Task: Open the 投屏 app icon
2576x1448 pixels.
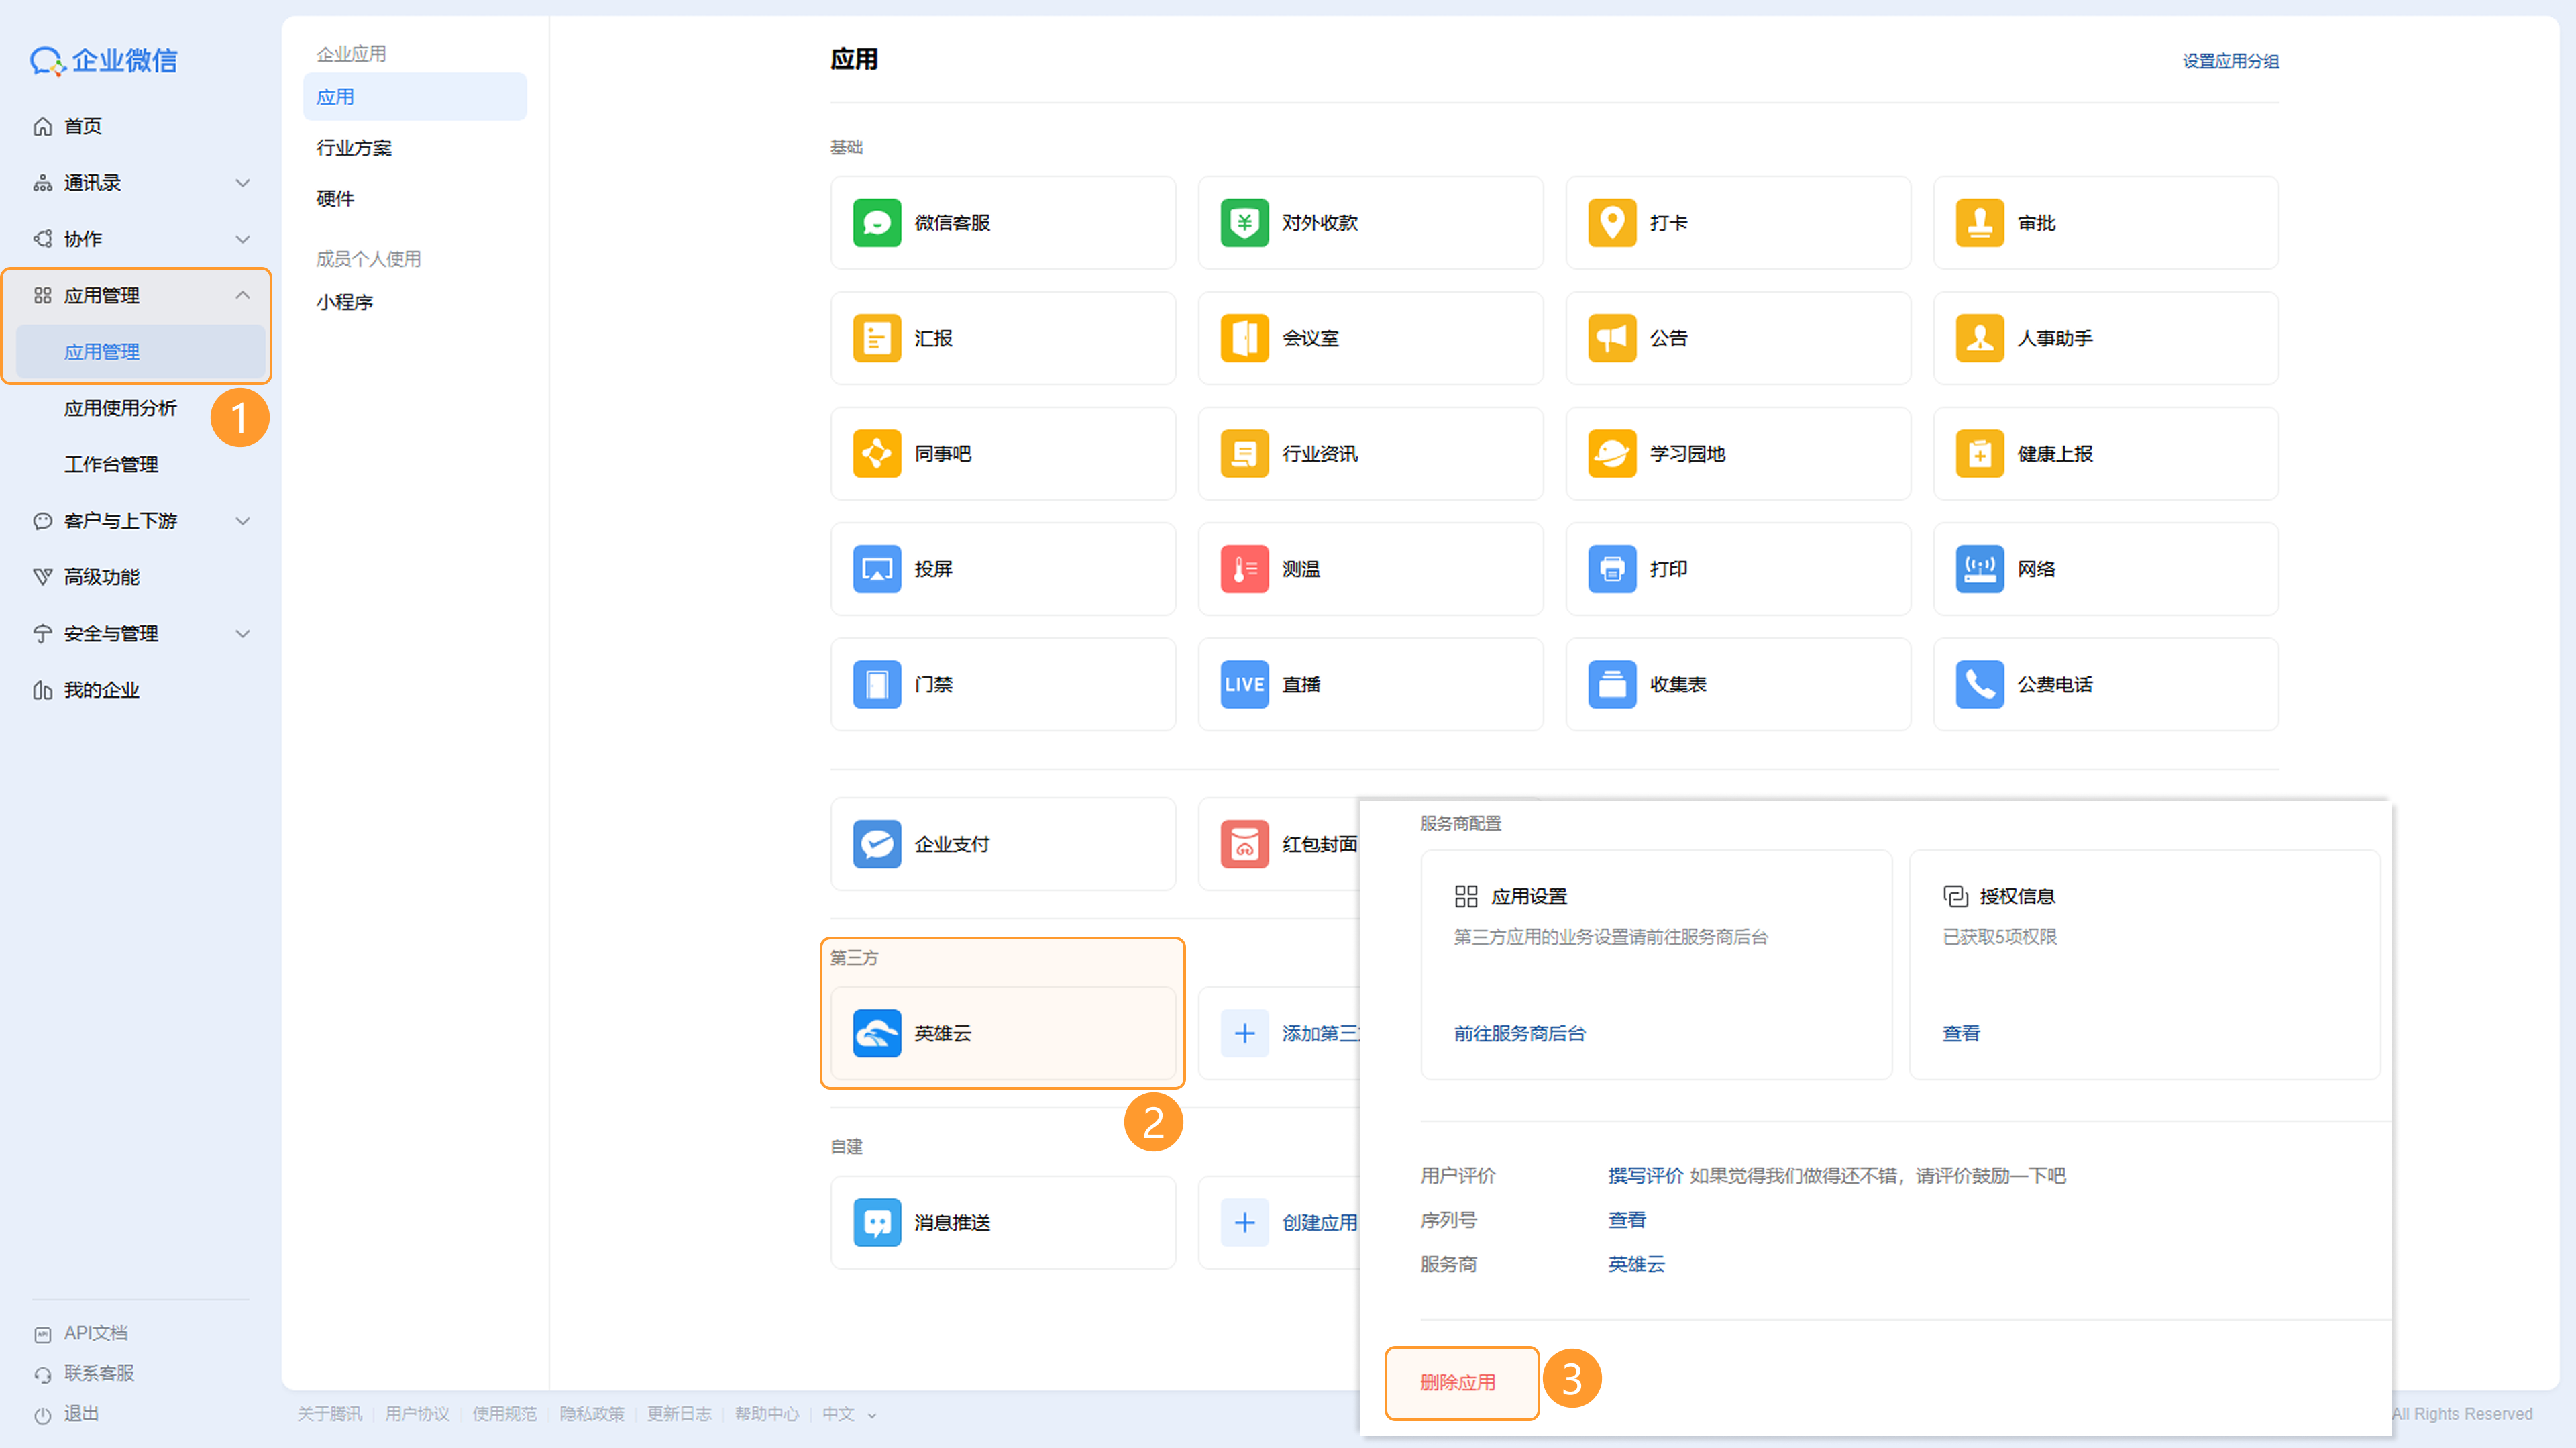Action: 876,569
